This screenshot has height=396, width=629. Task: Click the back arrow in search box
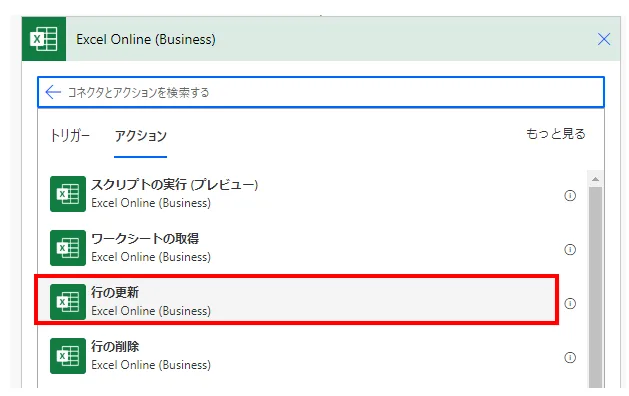[53, 92]
